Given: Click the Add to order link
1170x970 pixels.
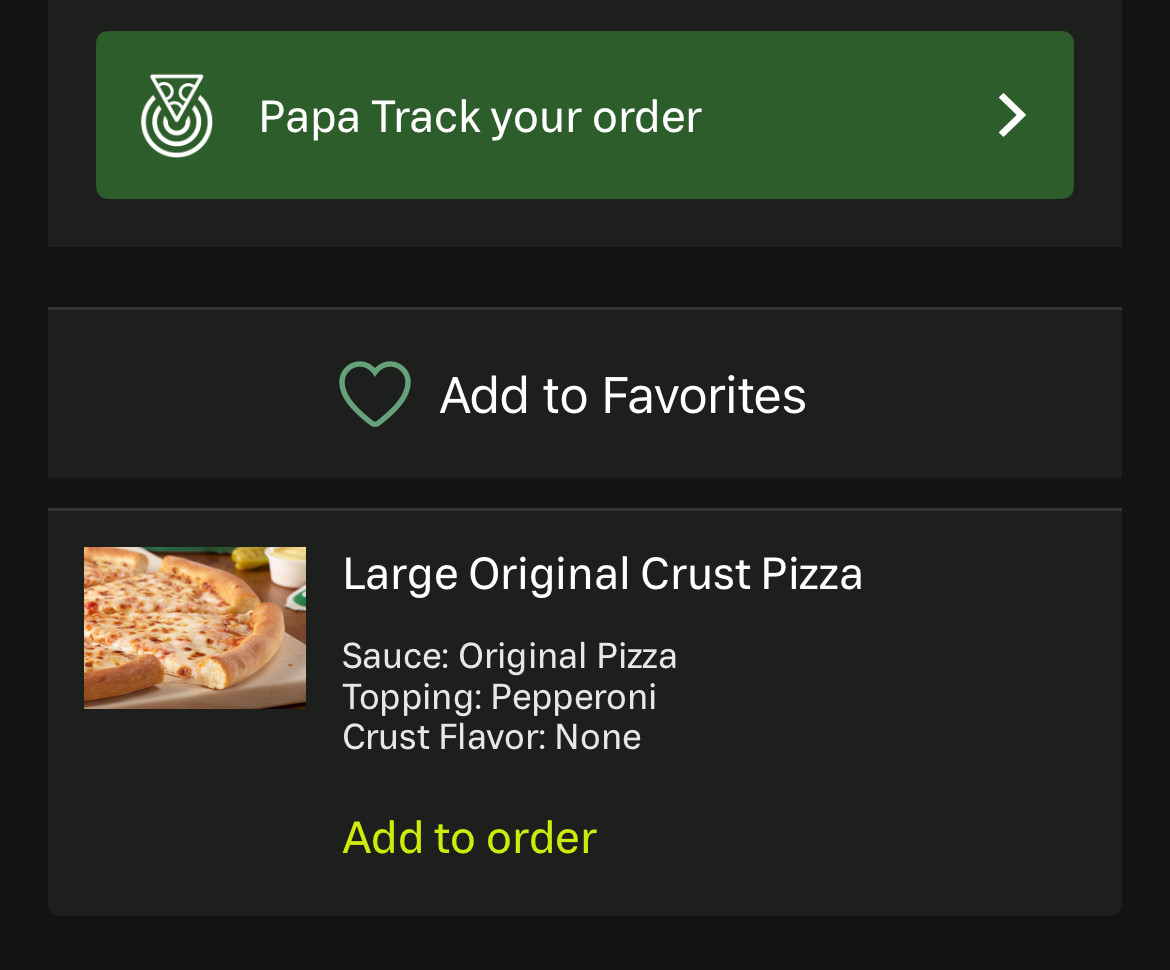Looking at the screenshot, I should 469,837.
